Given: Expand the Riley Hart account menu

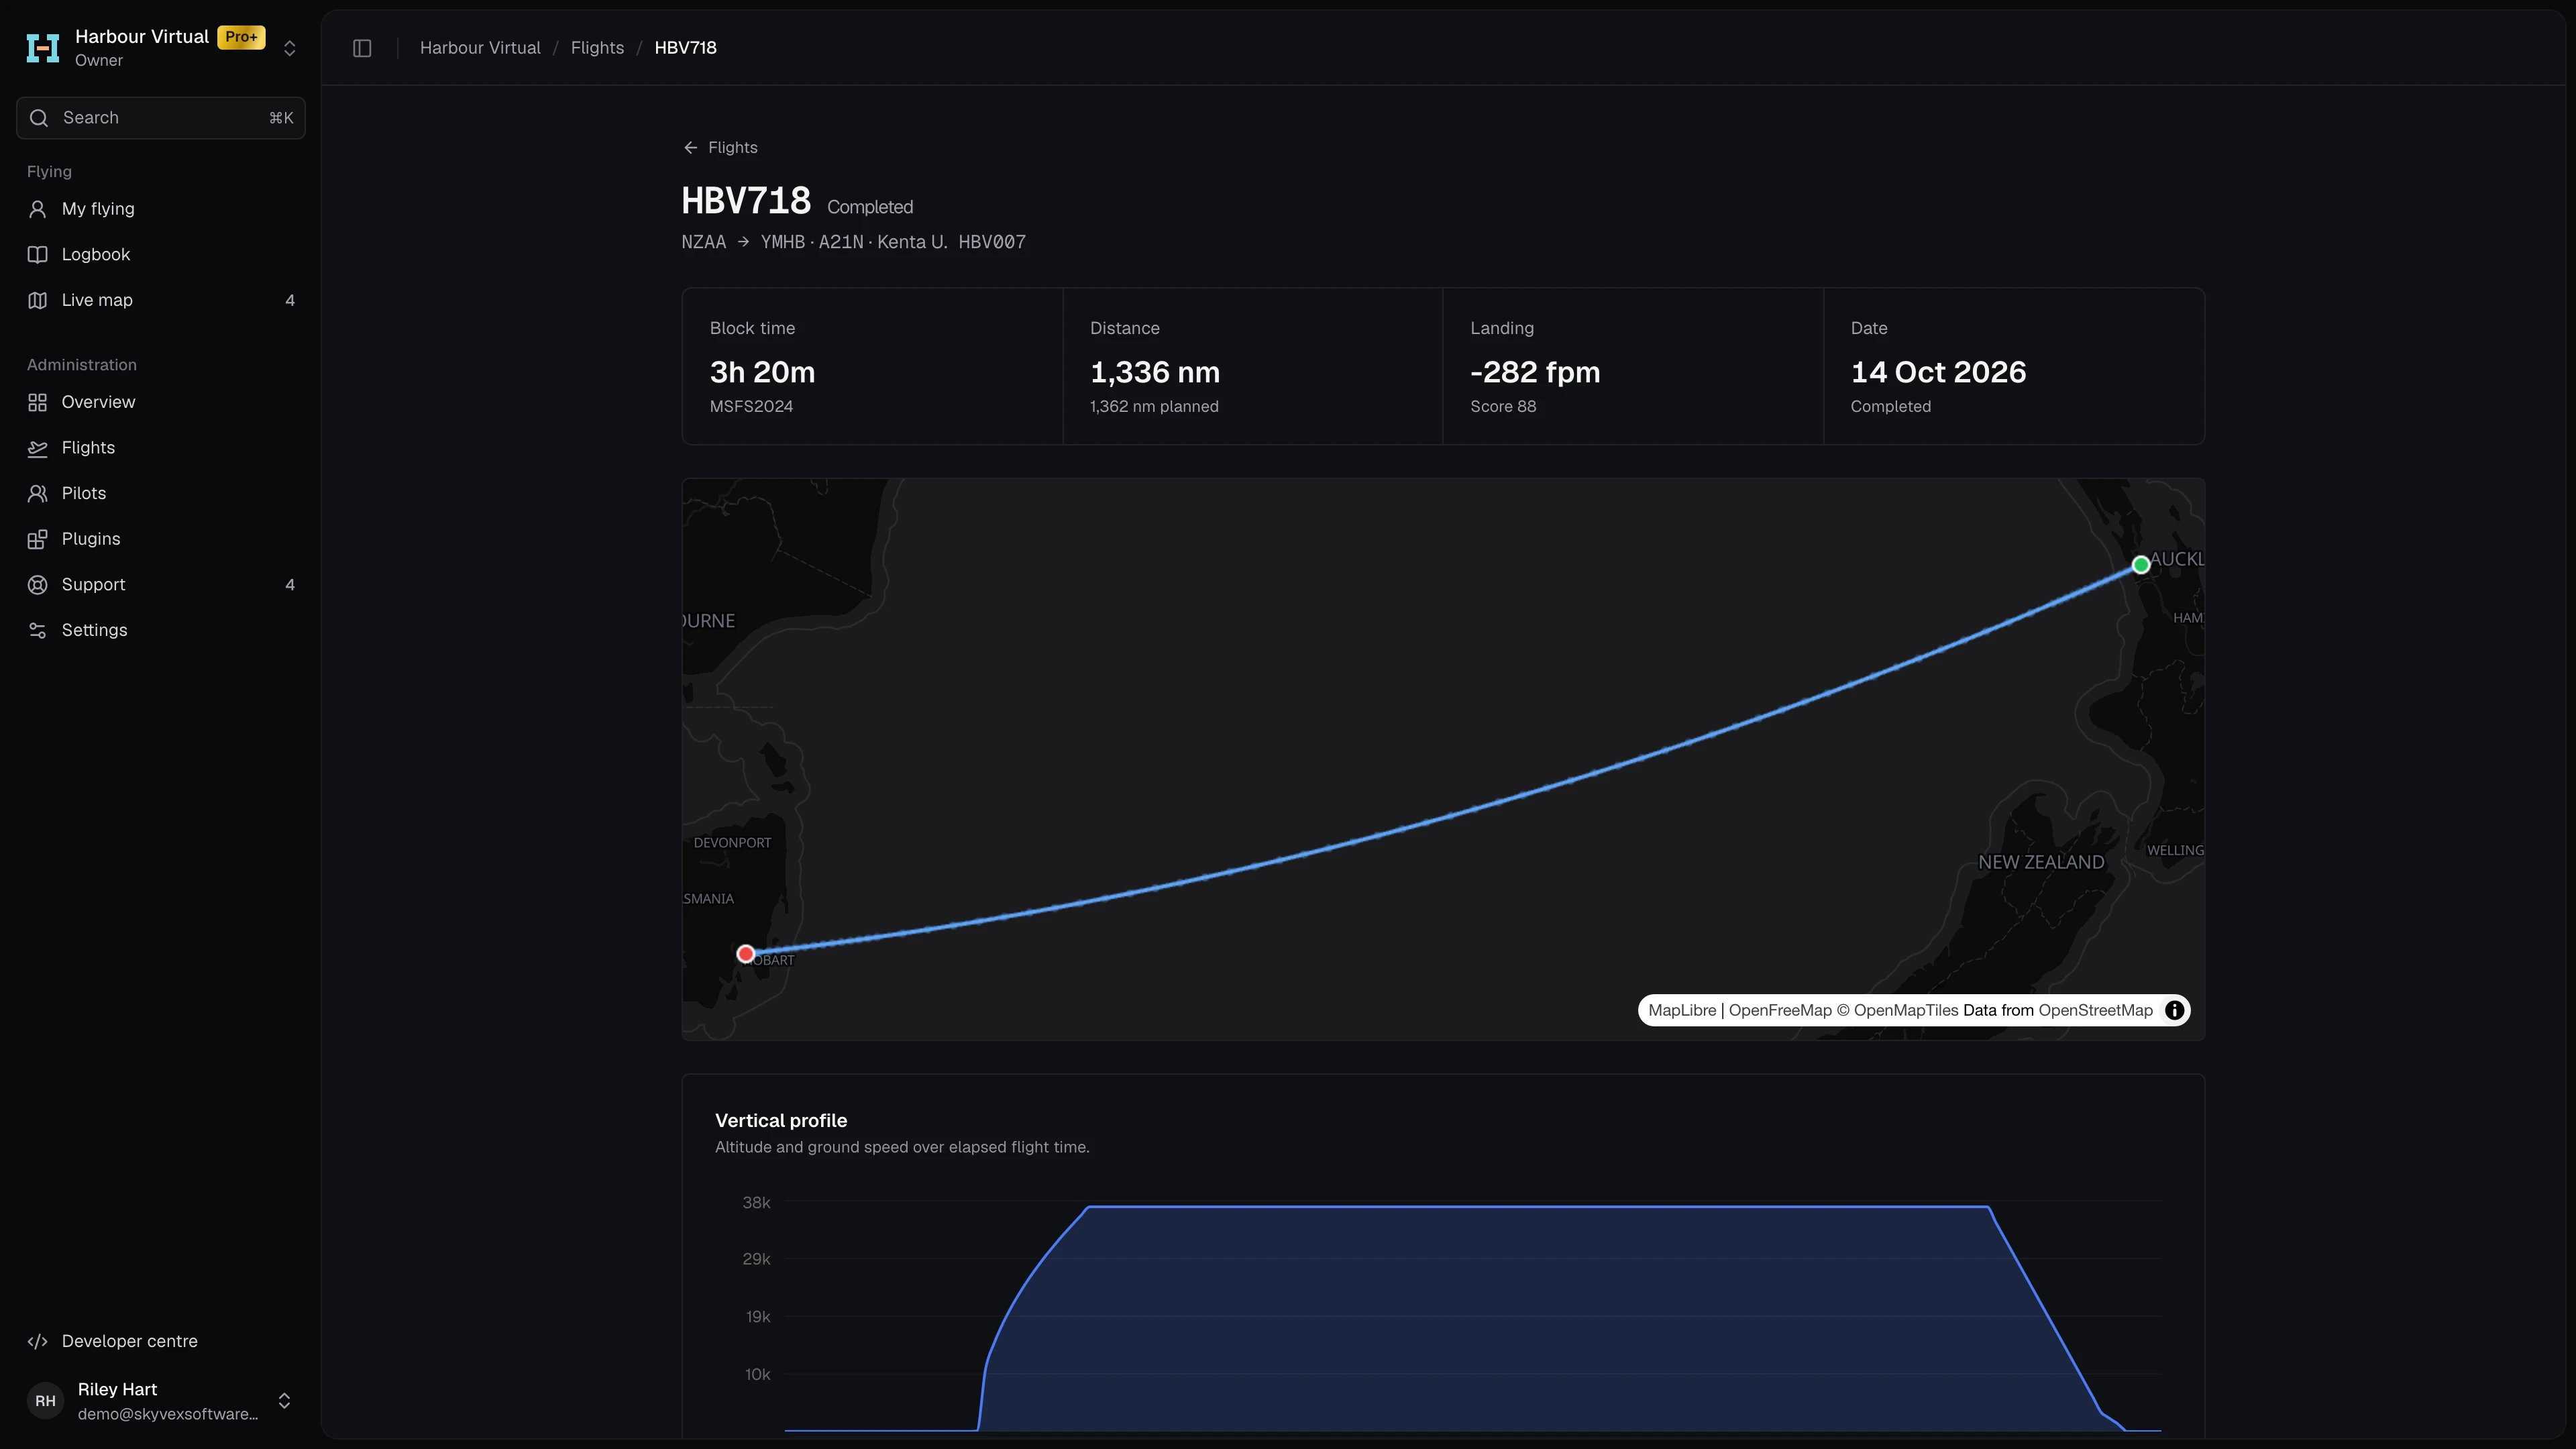Looking at the screenshot, I should coord(284,1401).
